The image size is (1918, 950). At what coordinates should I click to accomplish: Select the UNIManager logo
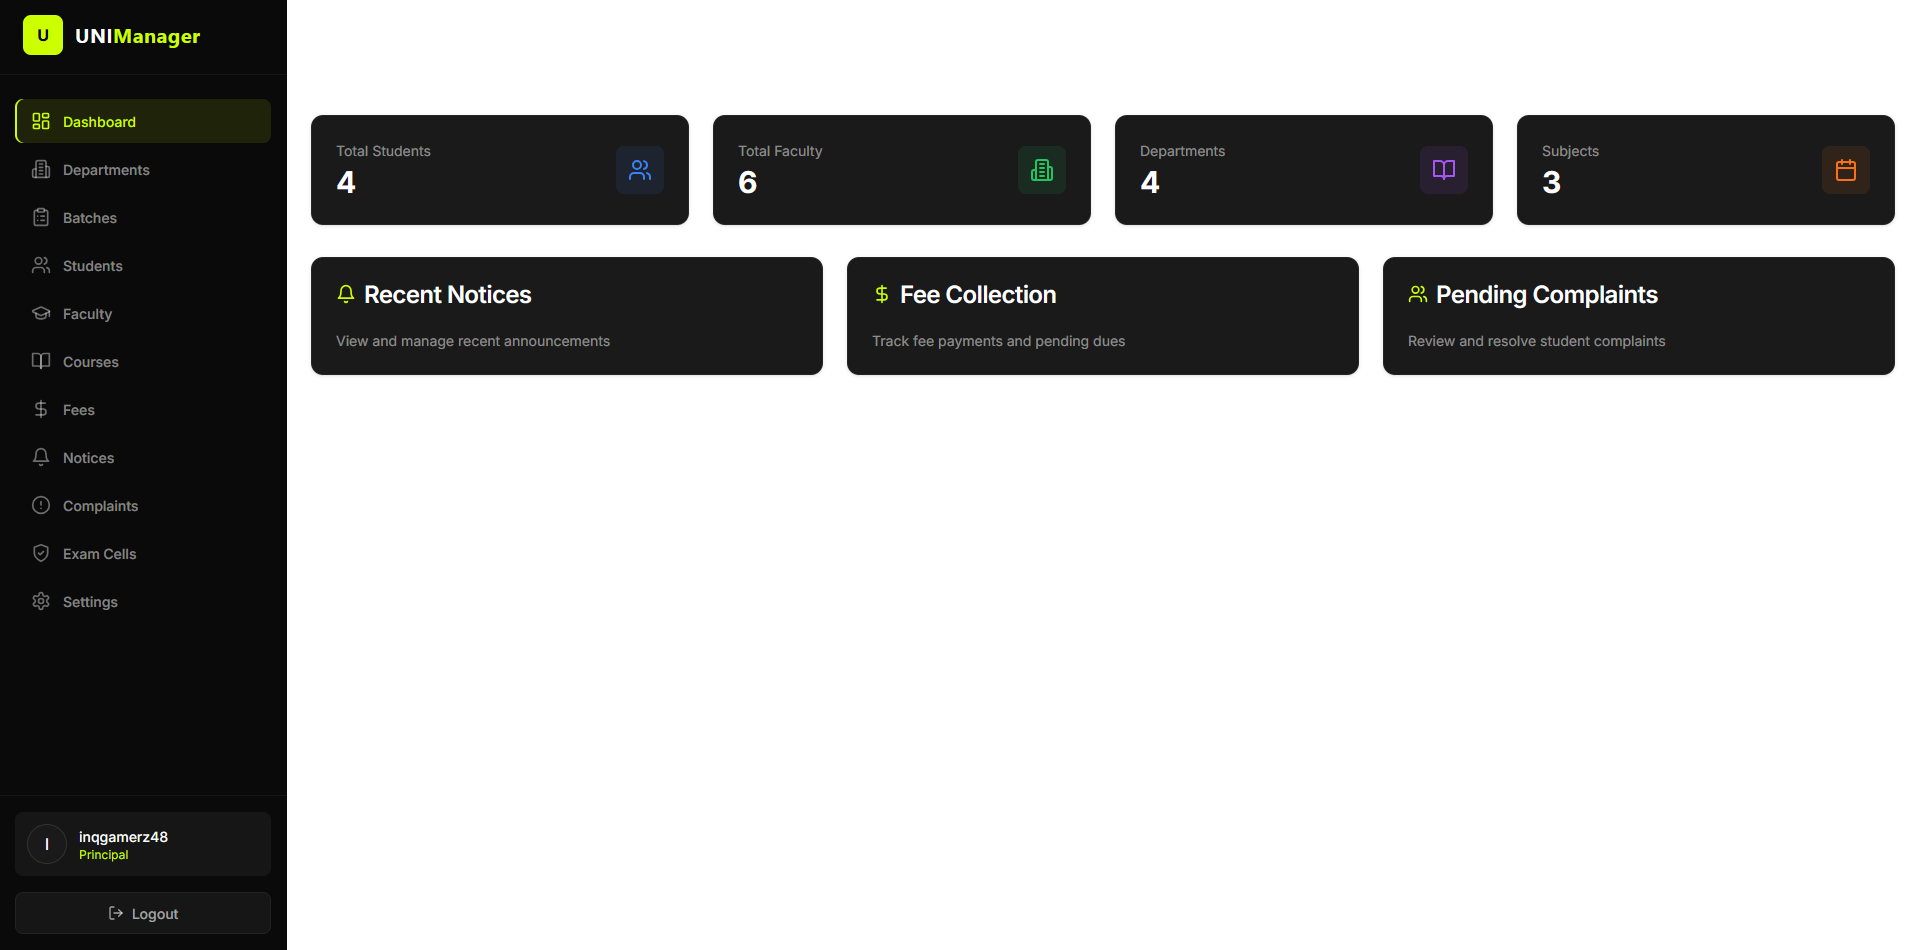pos(111,35)
